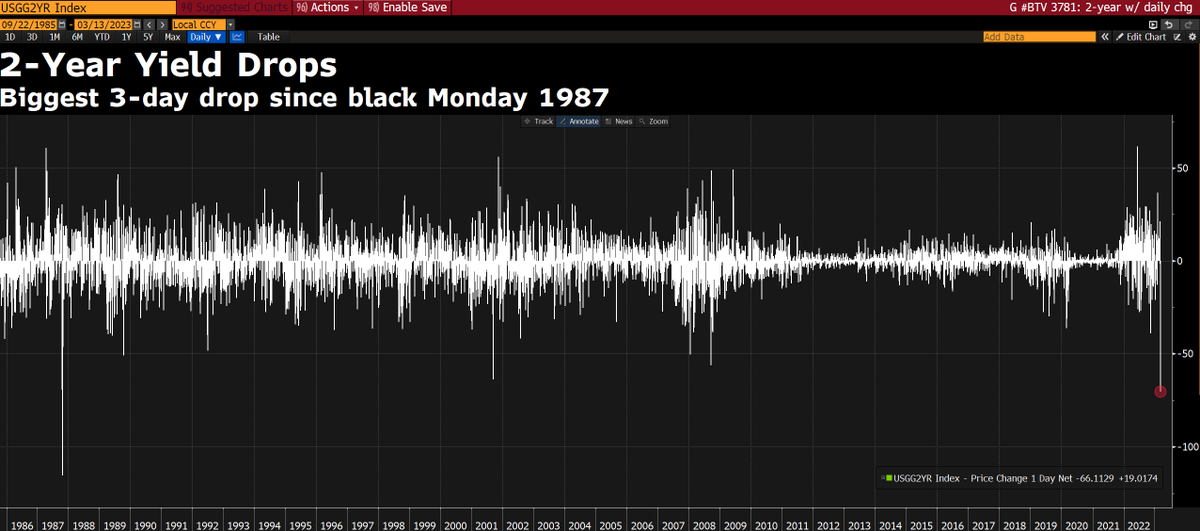Click Suggested Charts button
1200x531 pixels.
point(234,7)
